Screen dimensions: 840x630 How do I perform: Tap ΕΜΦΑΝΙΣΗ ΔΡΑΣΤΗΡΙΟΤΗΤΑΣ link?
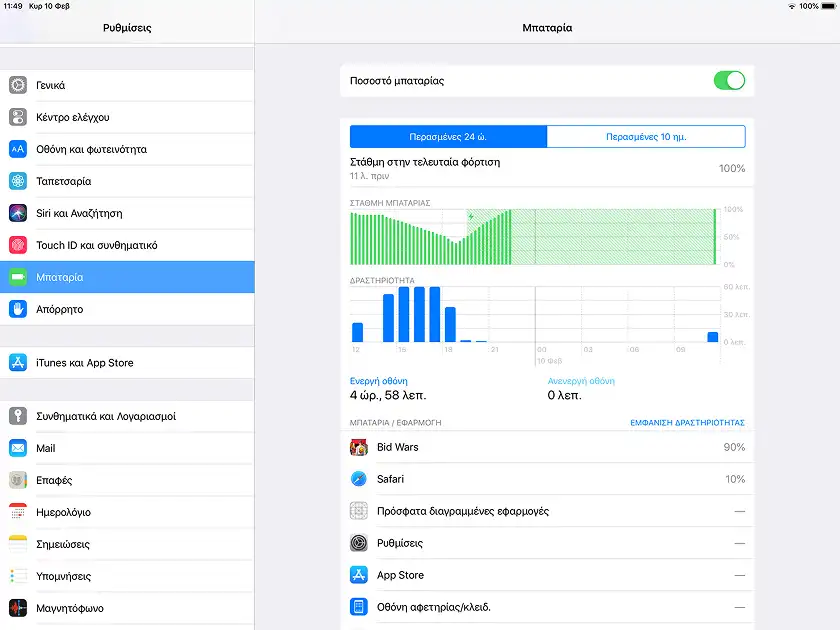686,423
